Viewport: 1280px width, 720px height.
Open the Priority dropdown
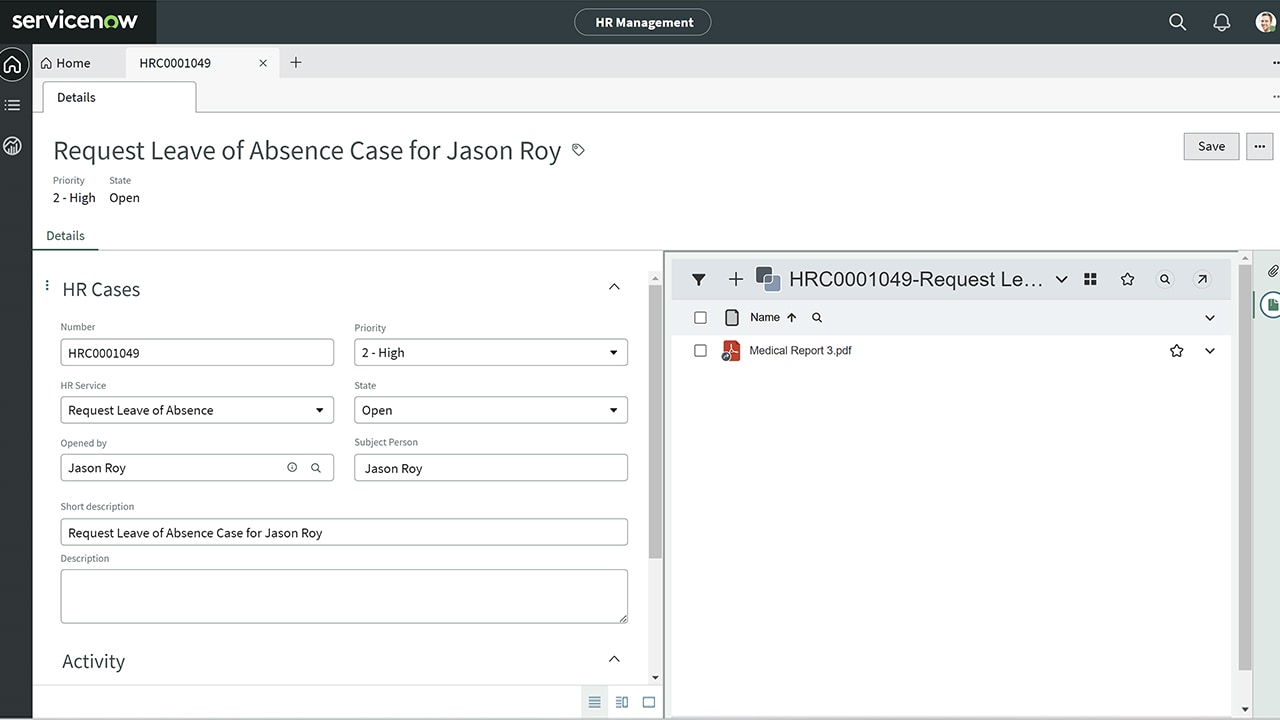click(491, 352)
